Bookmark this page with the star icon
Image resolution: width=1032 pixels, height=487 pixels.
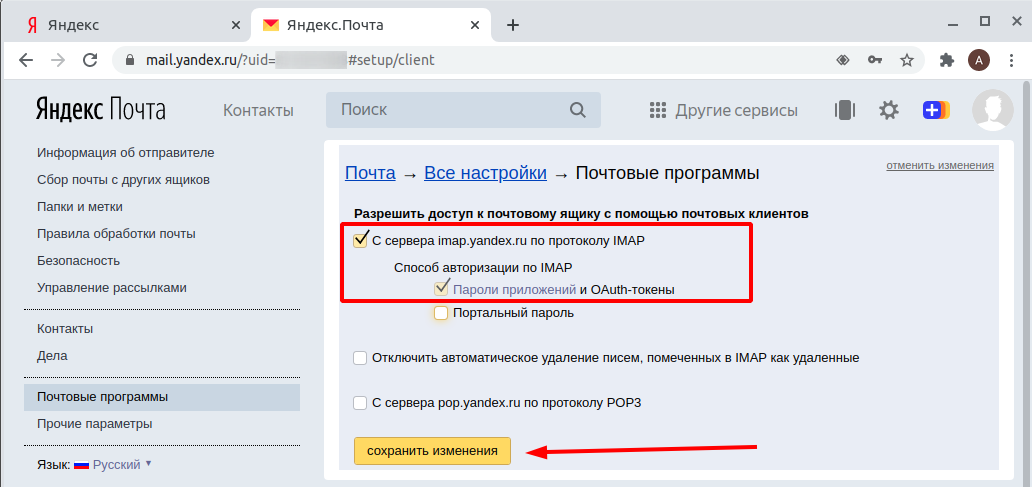tap(907, 60)
